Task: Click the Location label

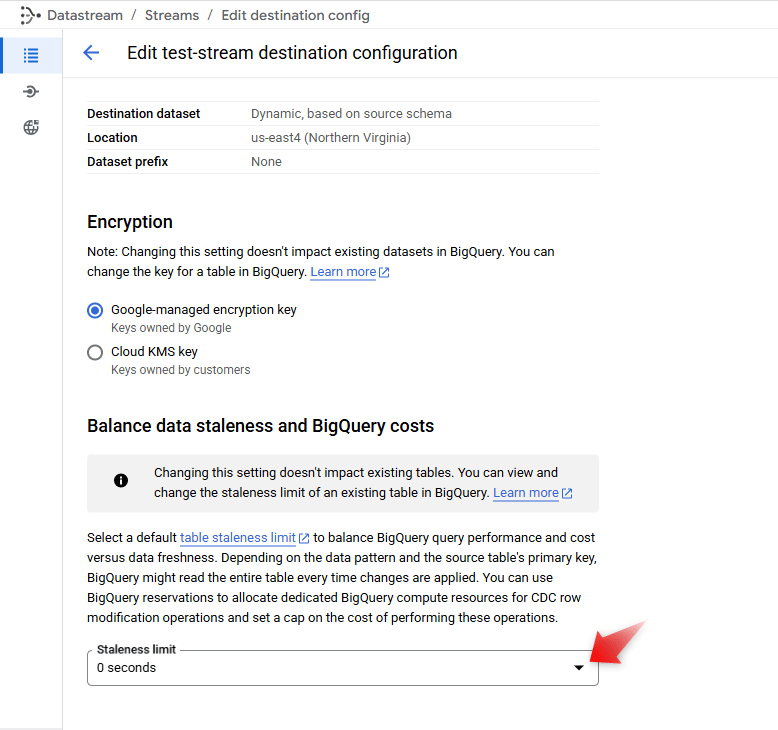Action: [113, 137]
